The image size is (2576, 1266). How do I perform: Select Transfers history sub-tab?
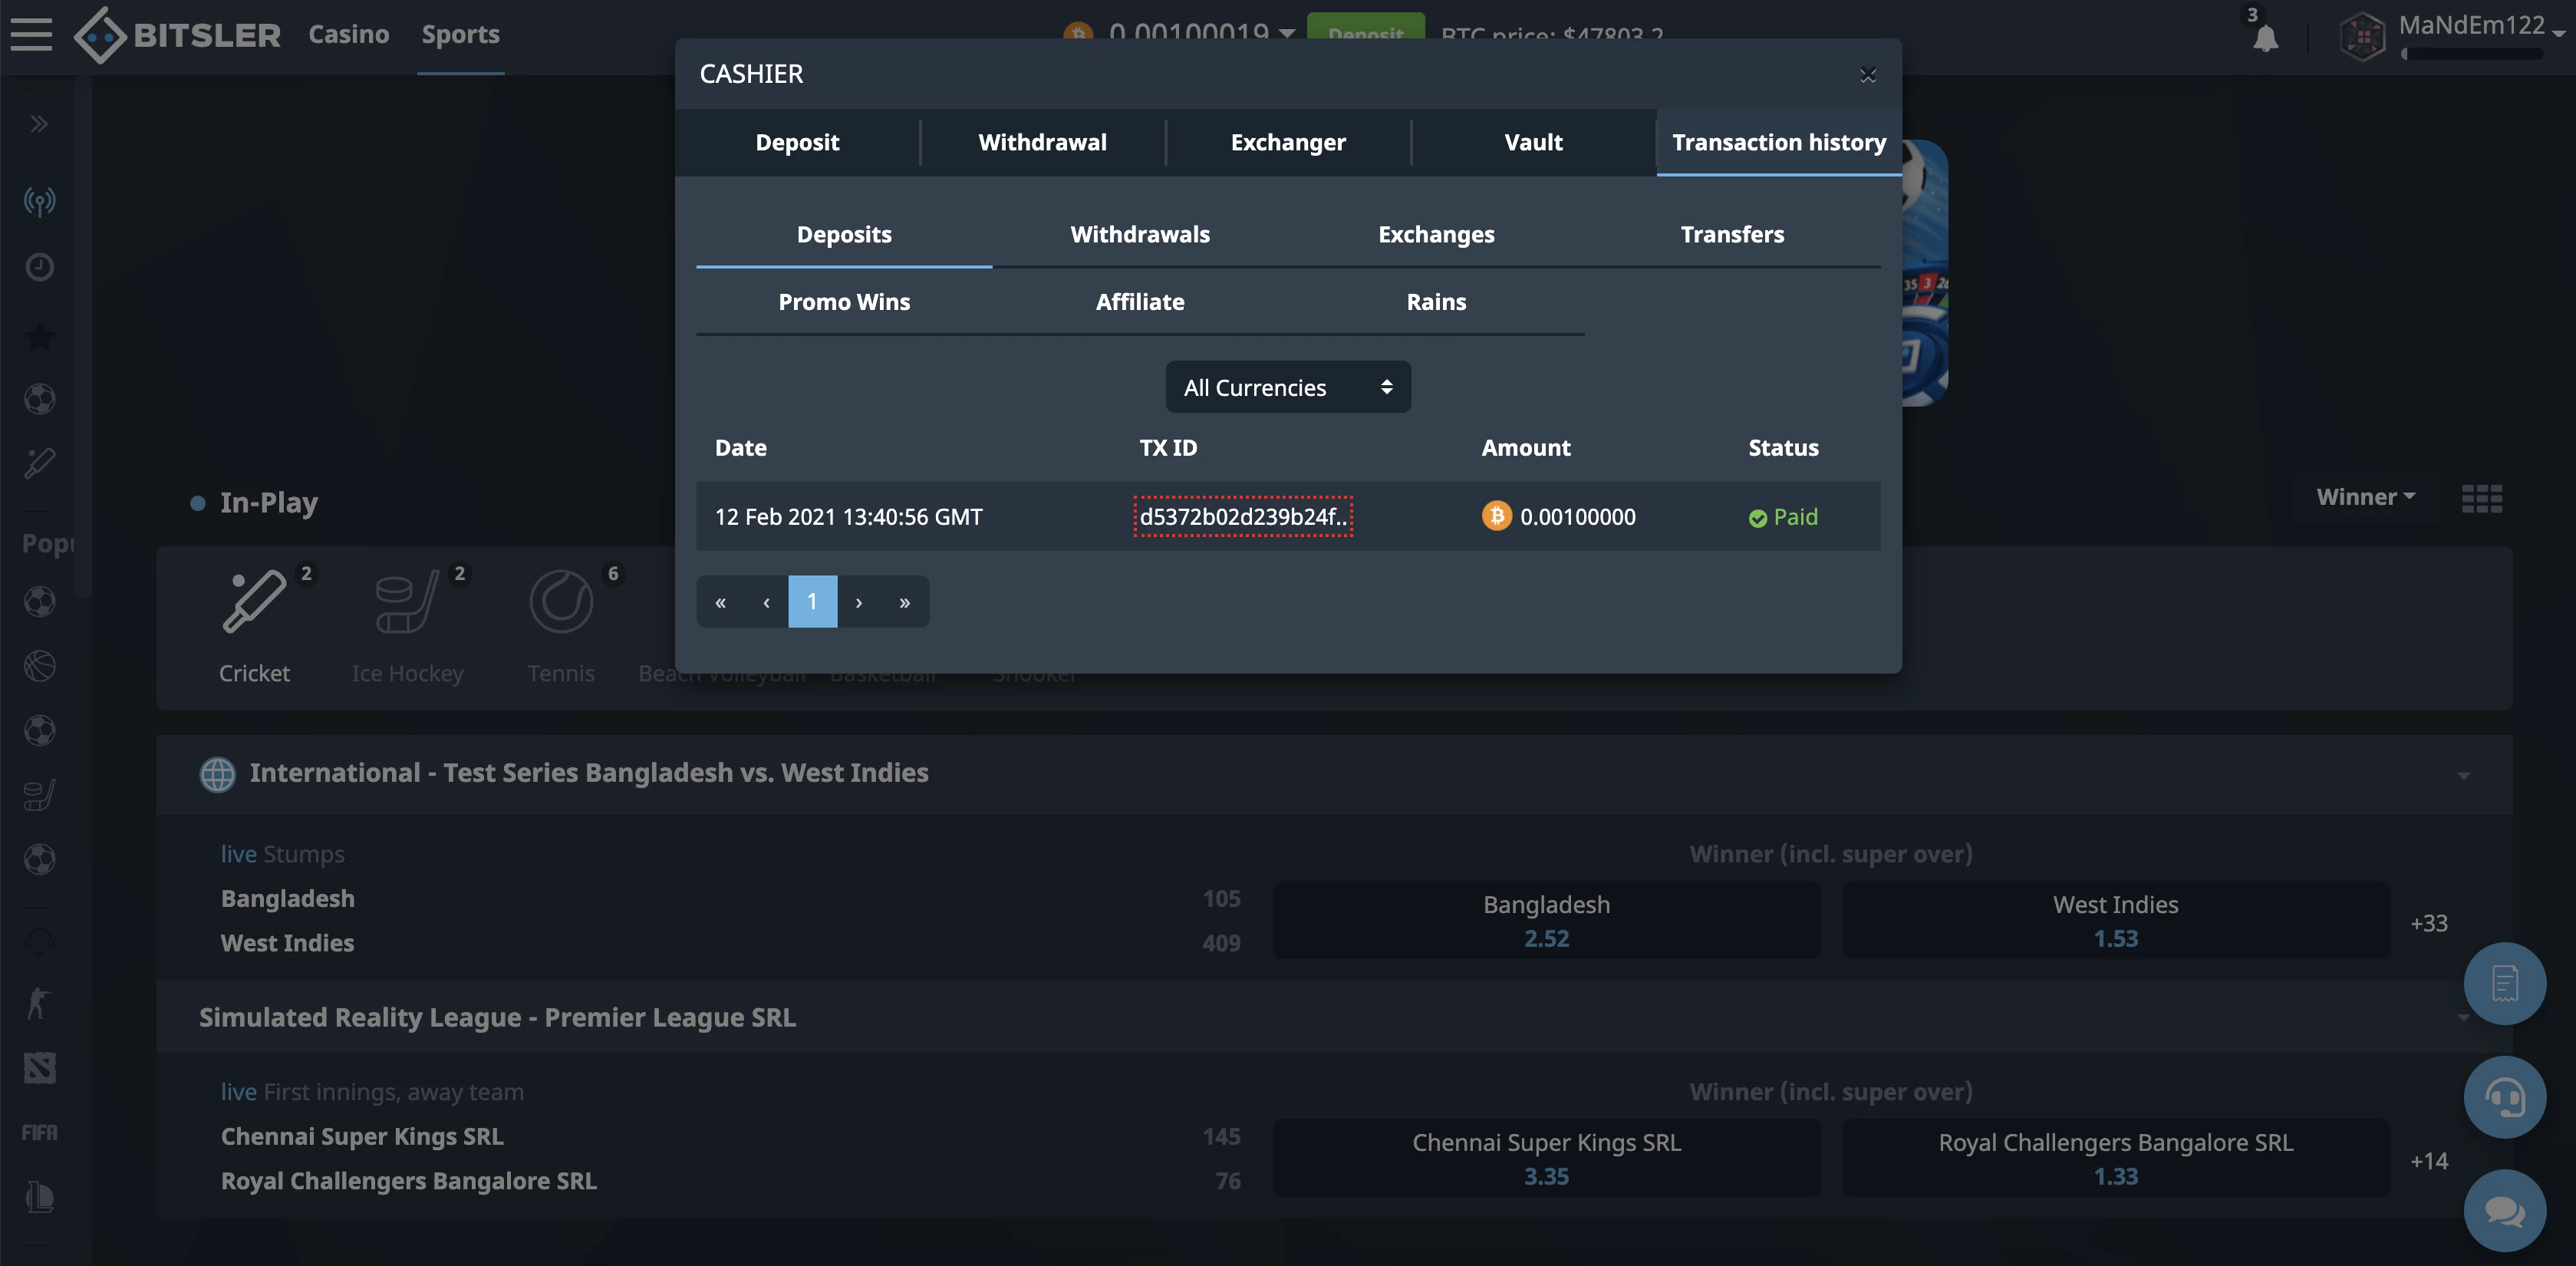click(x=1732, y=234)
